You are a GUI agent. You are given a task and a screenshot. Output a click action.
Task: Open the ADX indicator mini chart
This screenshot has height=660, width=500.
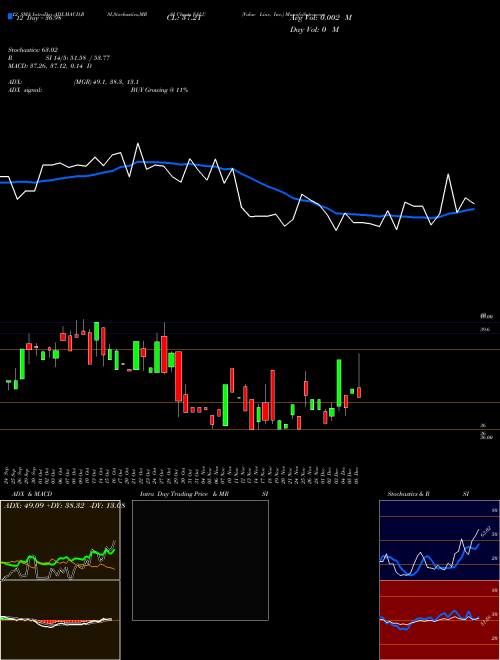click(60, 540)
